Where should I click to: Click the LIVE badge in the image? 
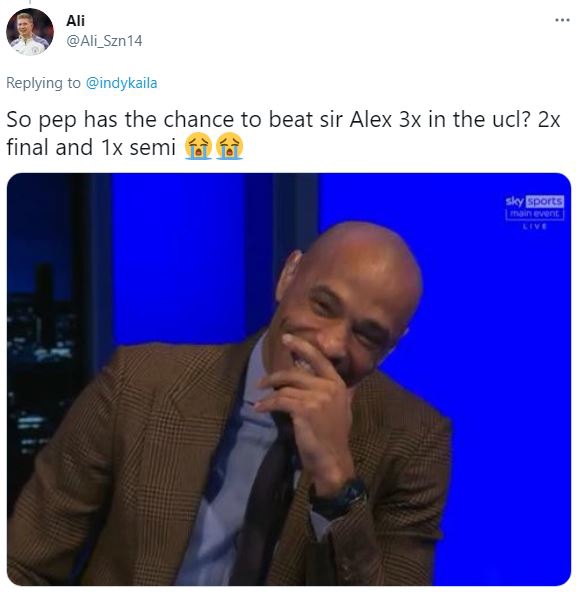click(x=535, y=227)
